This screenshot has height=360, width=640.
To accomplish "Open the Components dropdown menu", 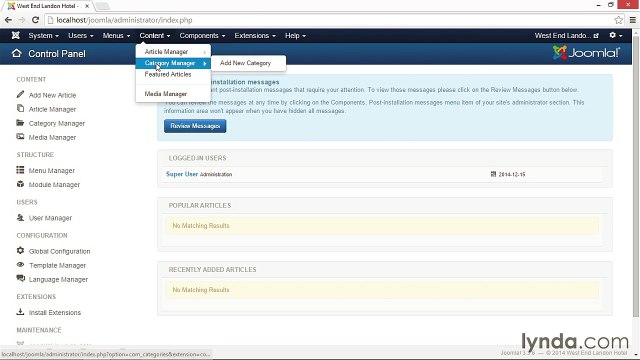I will [x=202, y=36].
